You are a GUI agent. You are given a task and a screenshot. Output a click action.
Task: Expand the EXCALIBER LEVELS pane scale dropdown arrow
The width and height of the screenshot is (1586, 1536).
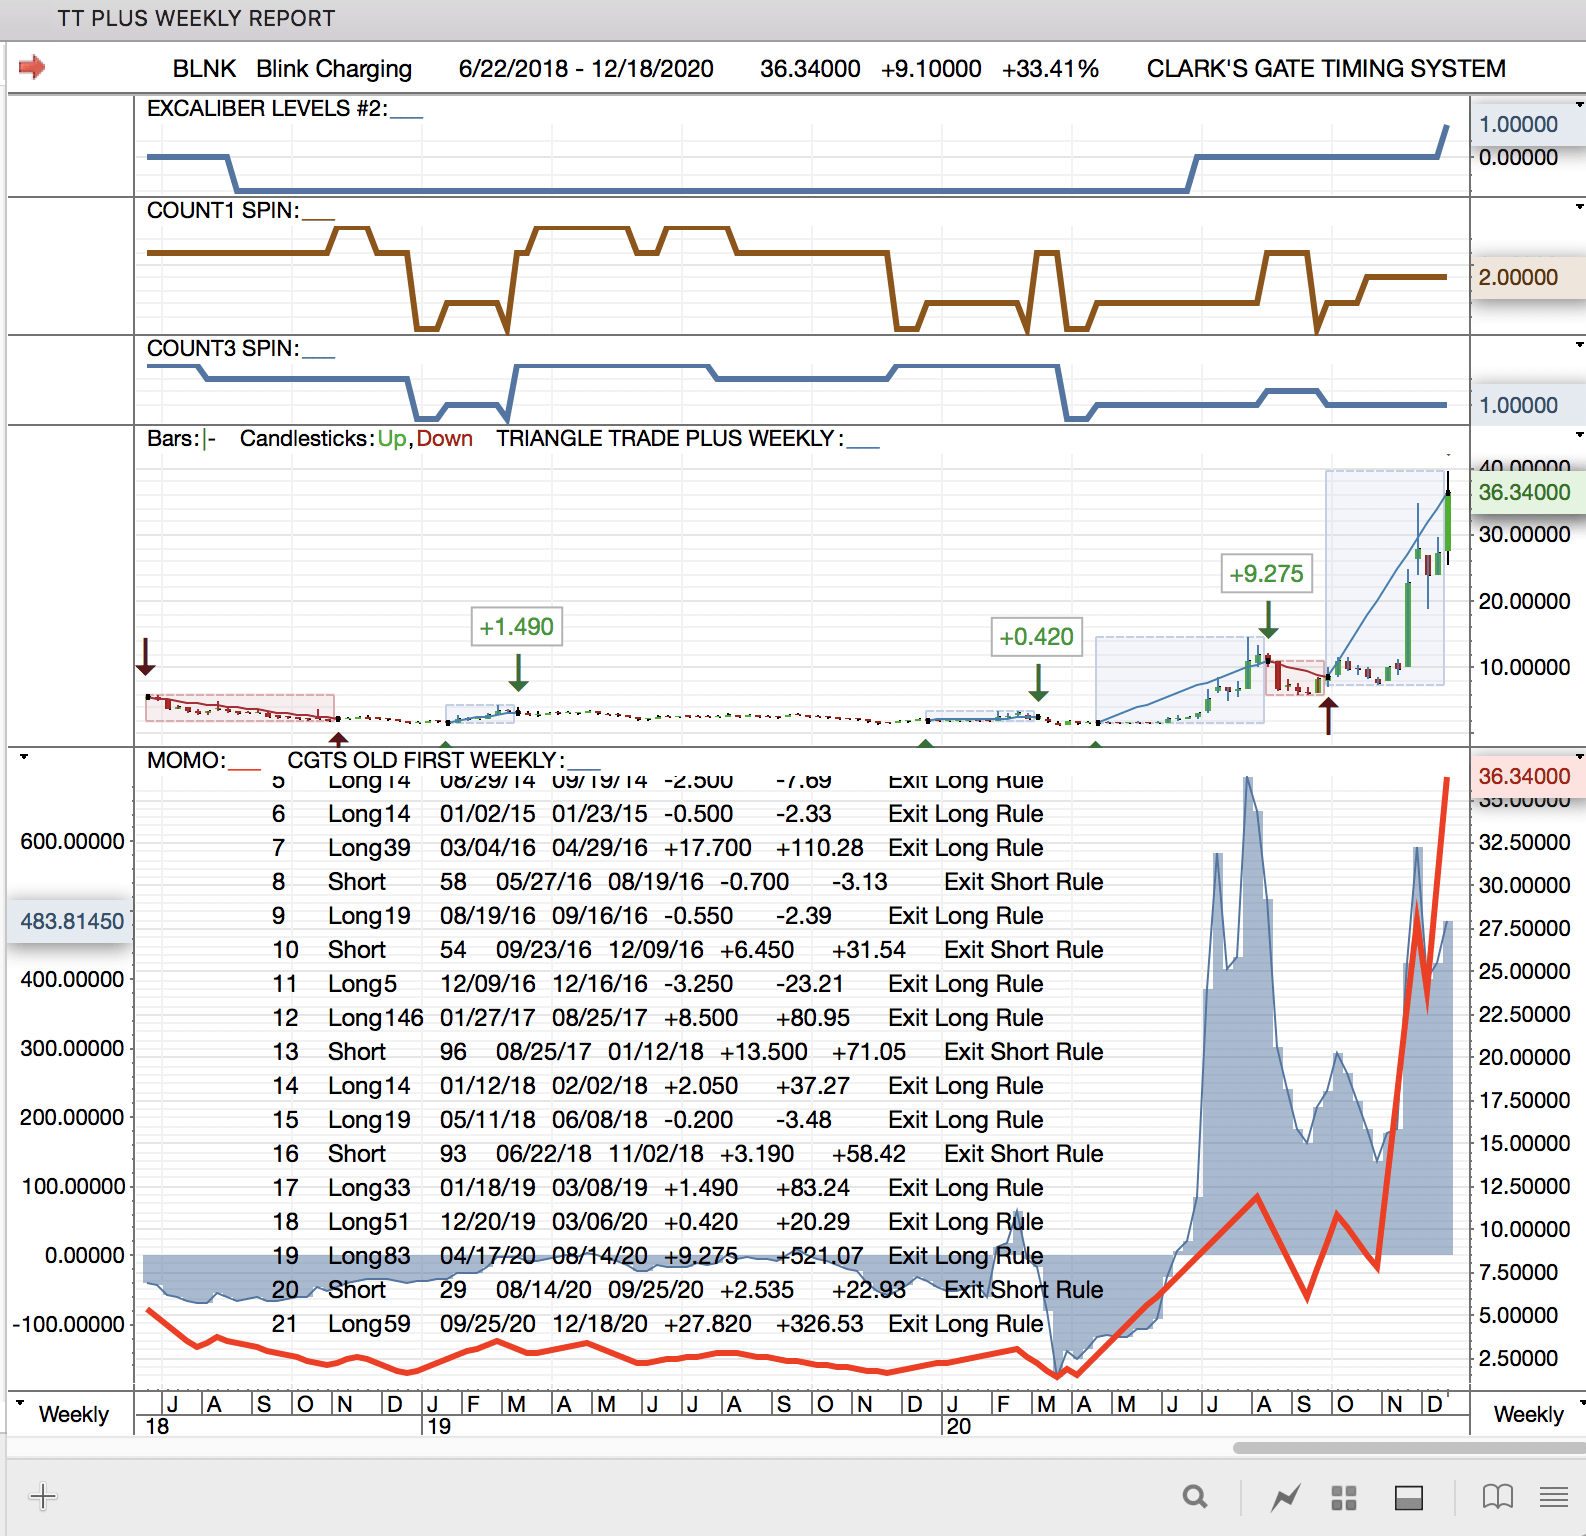pyautogui.click(x=1579, y=104)
